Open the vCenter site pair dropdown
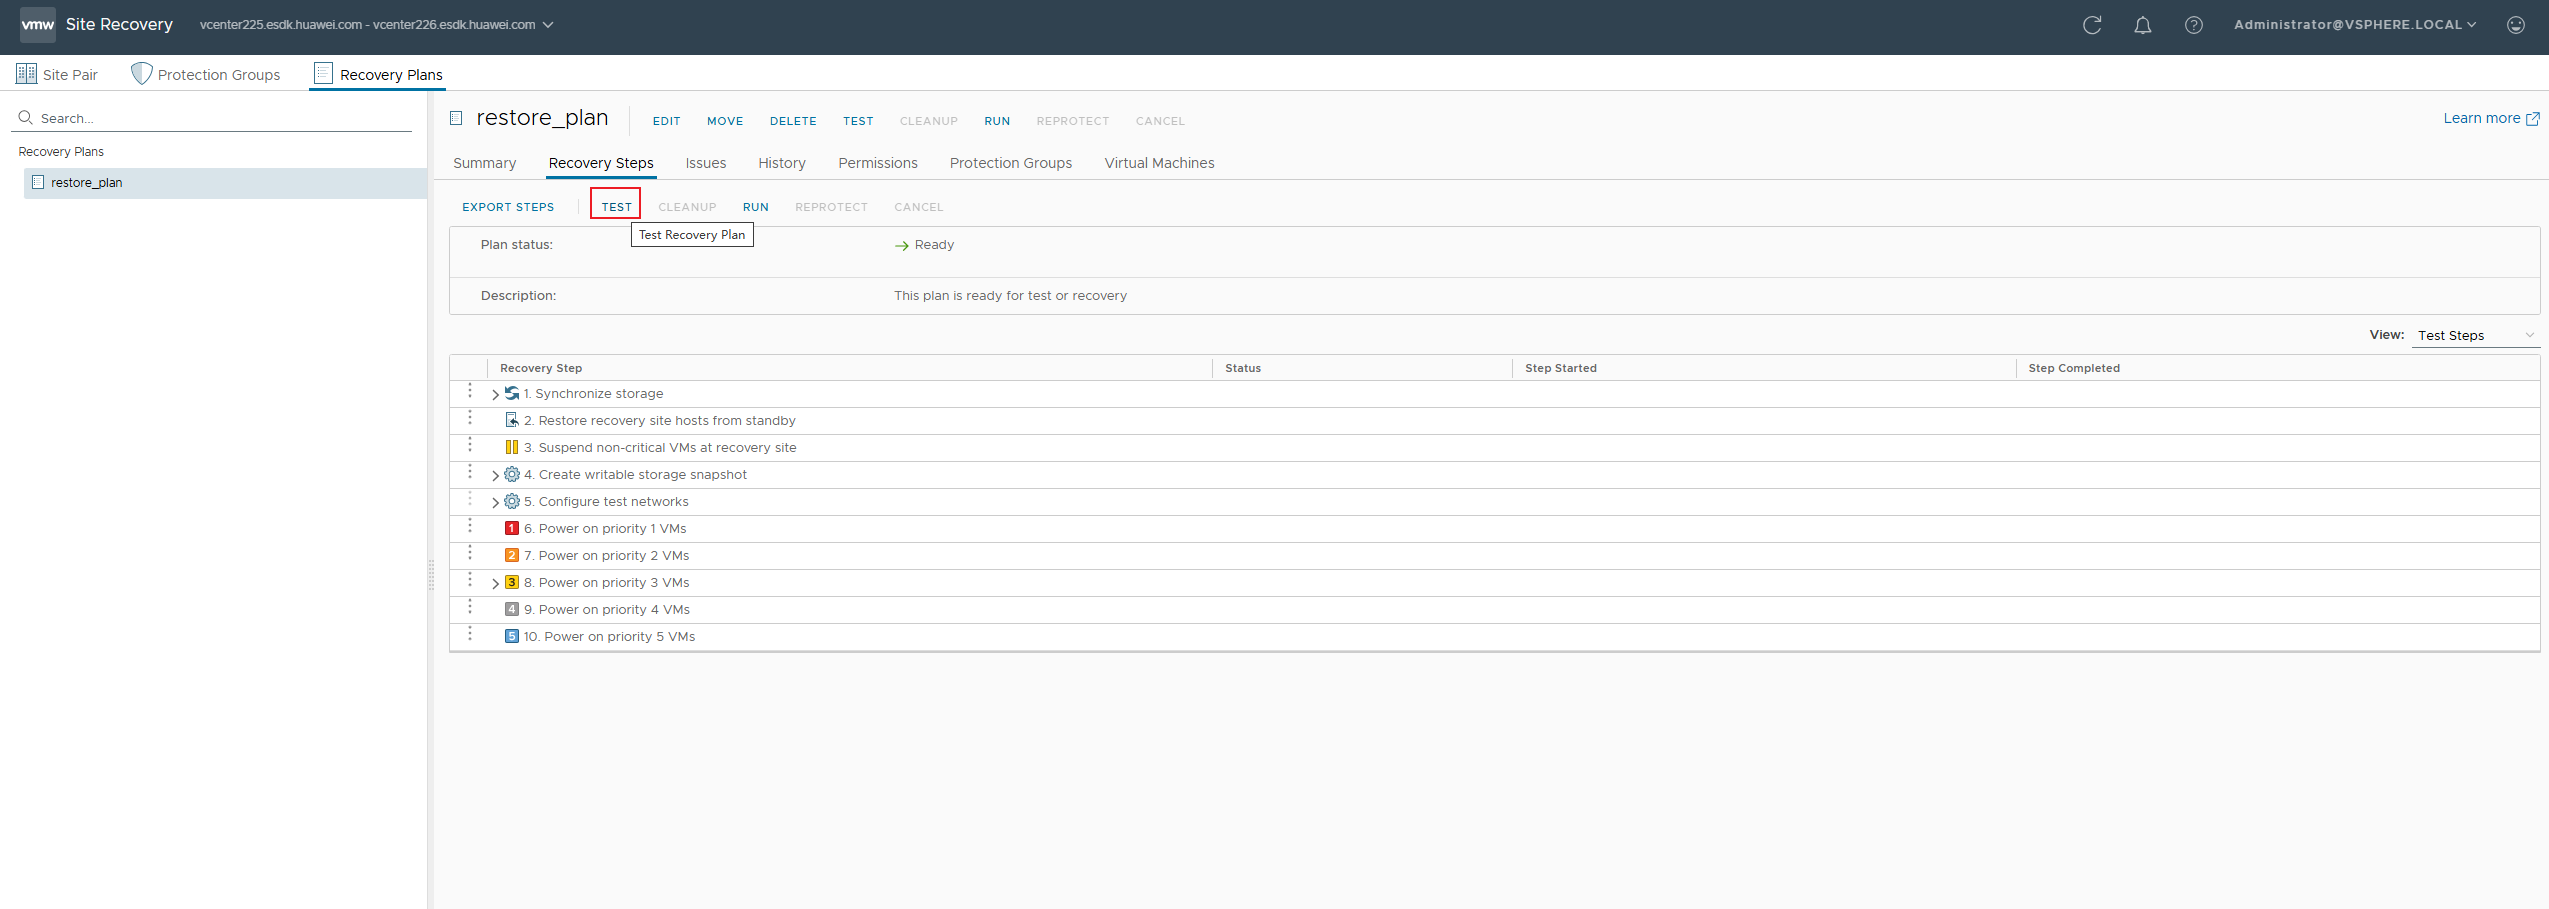This screenshot has width=2549, height=909. pos(376,25)
